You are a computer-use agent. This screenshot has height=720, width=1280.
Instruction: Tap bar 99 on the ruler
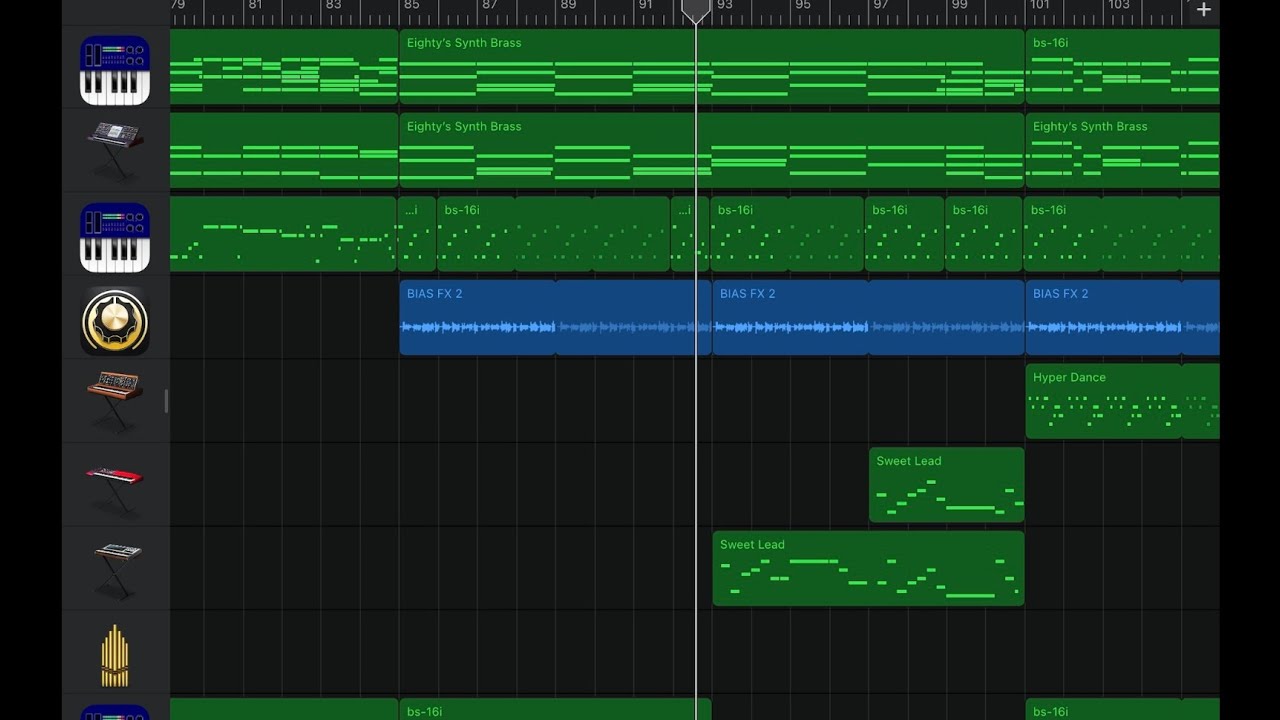959,6
